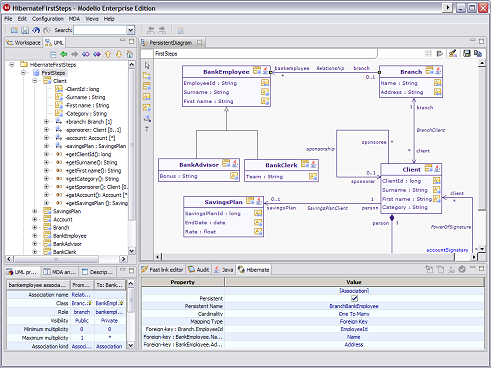Viewport: 491px width, 368px height.
Task: Click the gray forward arrow in UML explorer
Action: click(x=75, y=54)
